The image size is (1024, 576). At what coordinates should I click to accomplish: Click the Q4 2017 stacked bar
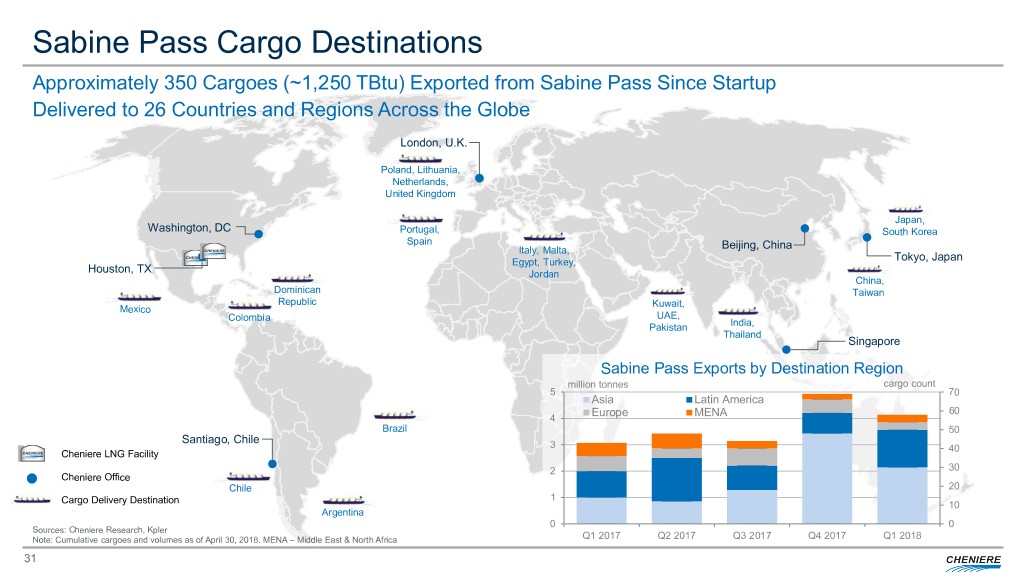(x=827, y=458)
